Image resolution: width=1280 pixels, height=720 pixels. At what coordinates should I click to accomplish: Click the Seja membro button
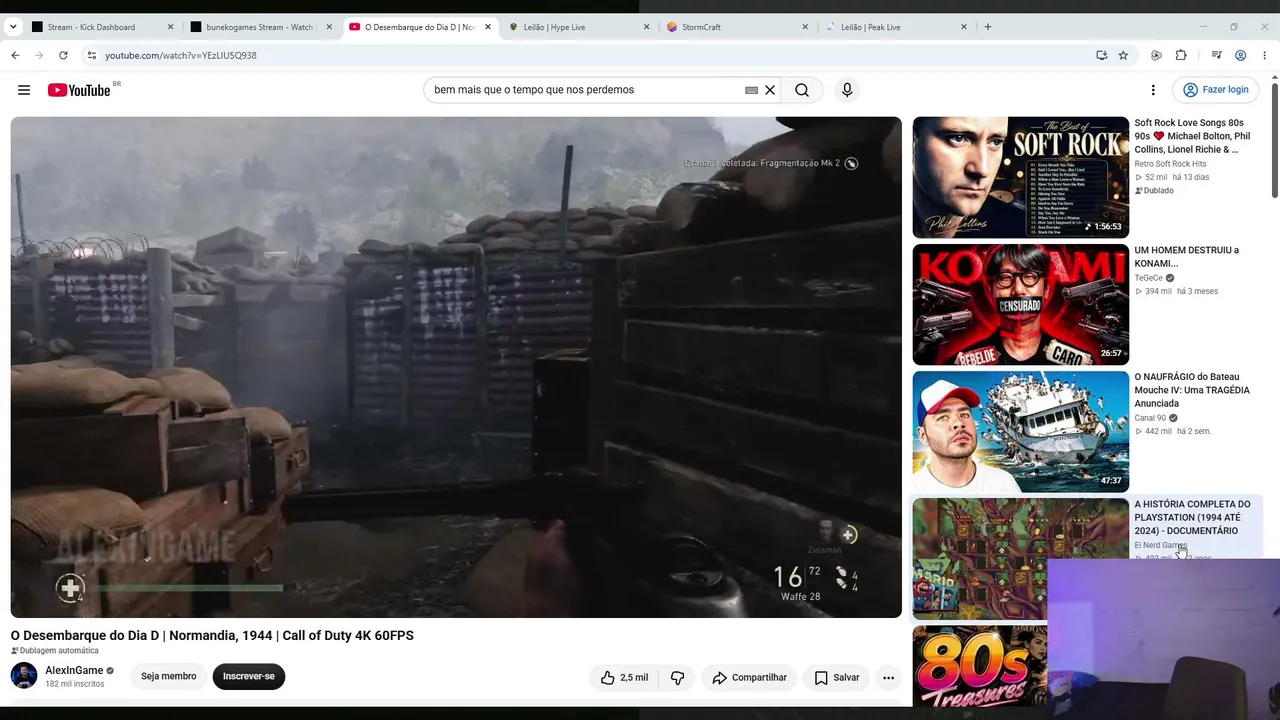pyautogui.click(x=169, y=677)
